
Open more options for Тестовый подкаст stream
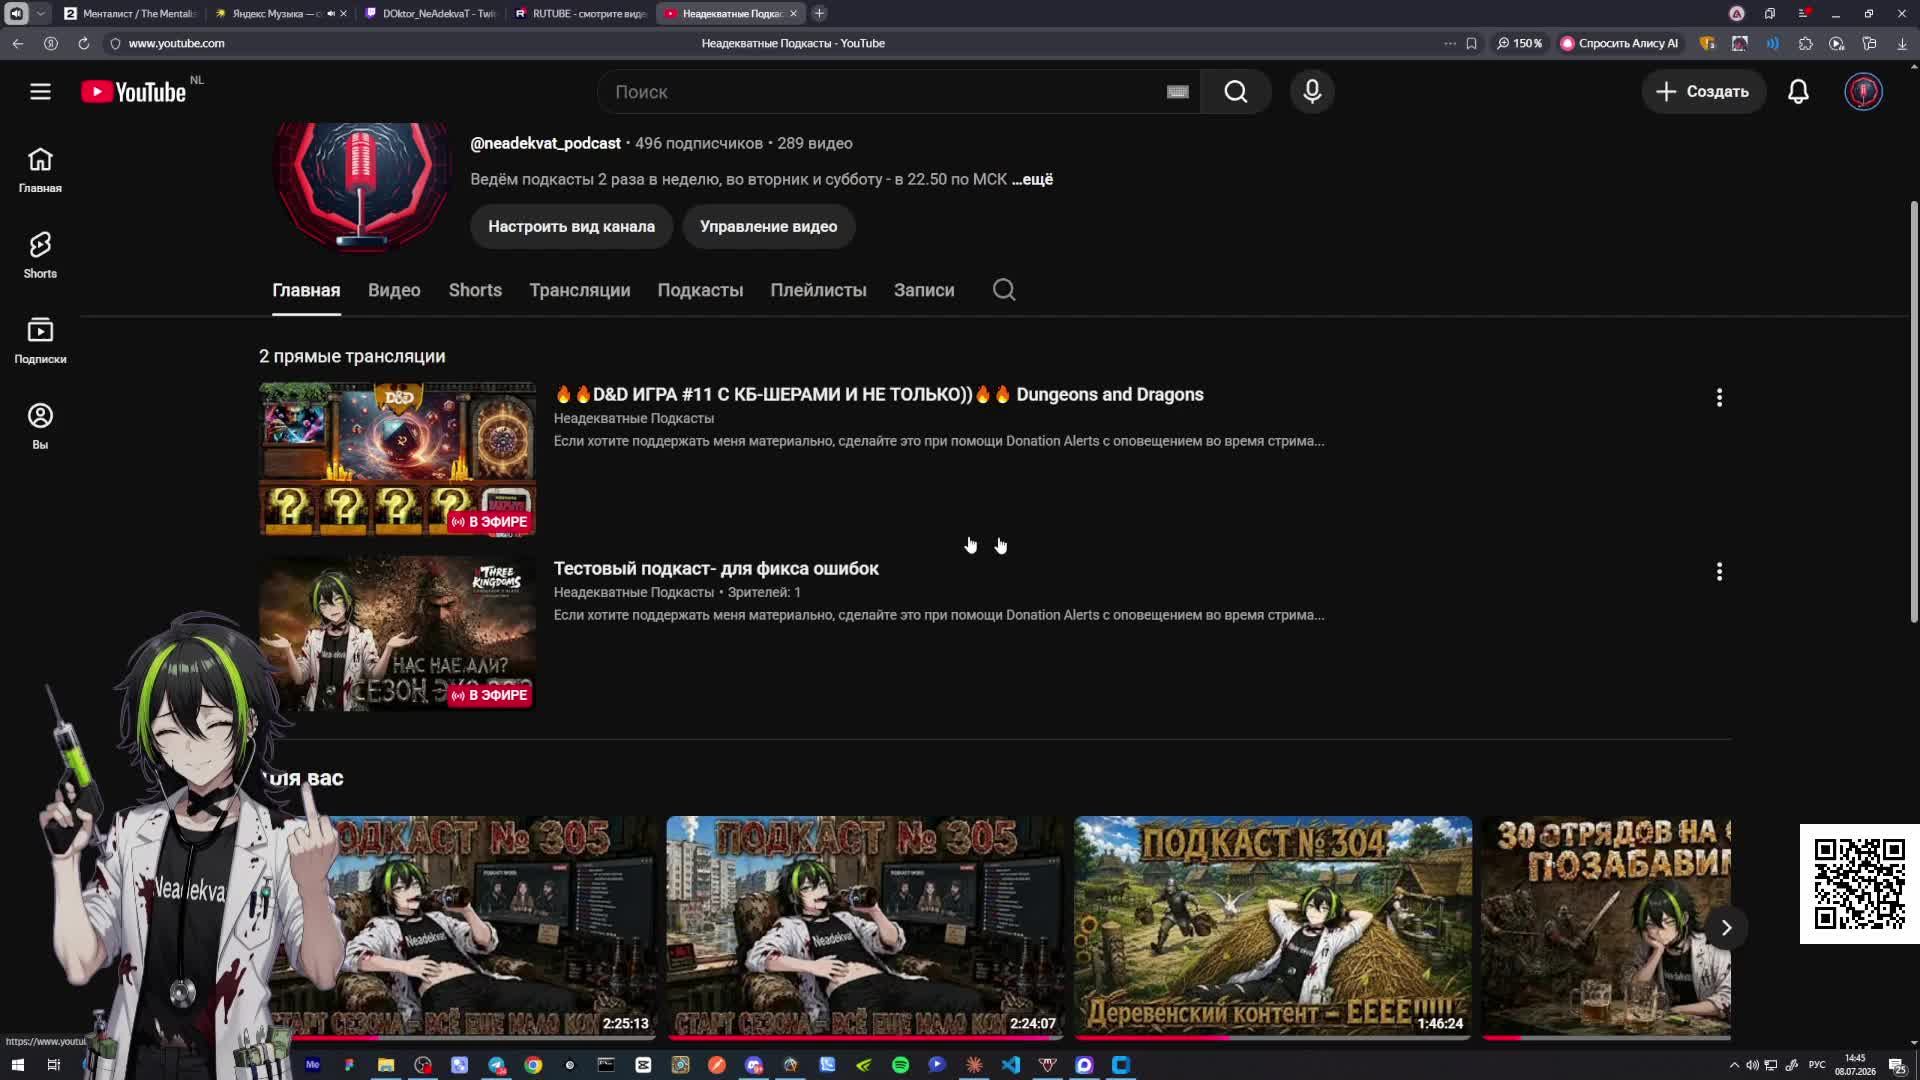point(1719,572)
